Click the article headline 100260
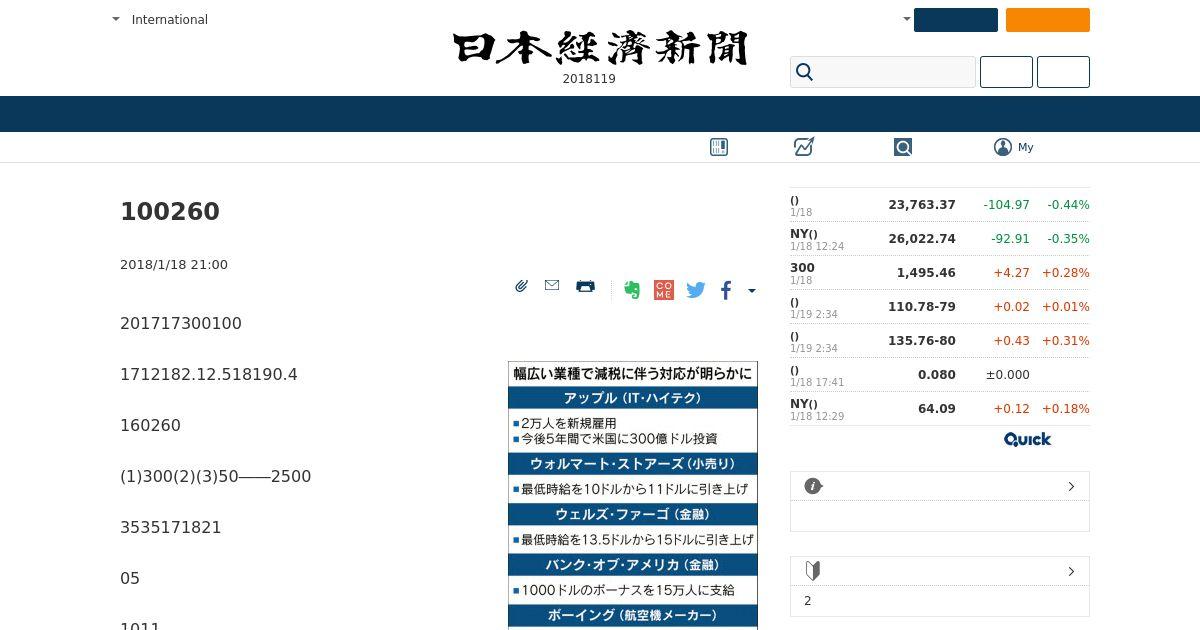The width and height of the screenshot is (1200, 630). (x=170, y=212)
